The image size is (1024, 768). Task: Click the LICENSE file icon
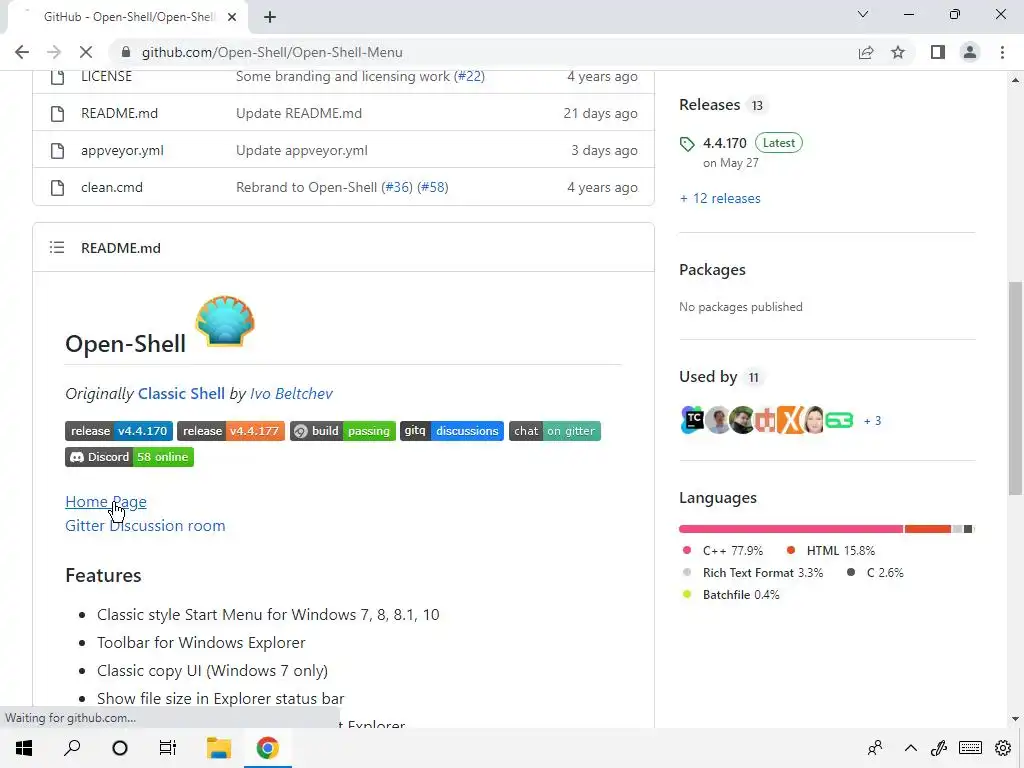pyautogui.click(x=57, y=76)
